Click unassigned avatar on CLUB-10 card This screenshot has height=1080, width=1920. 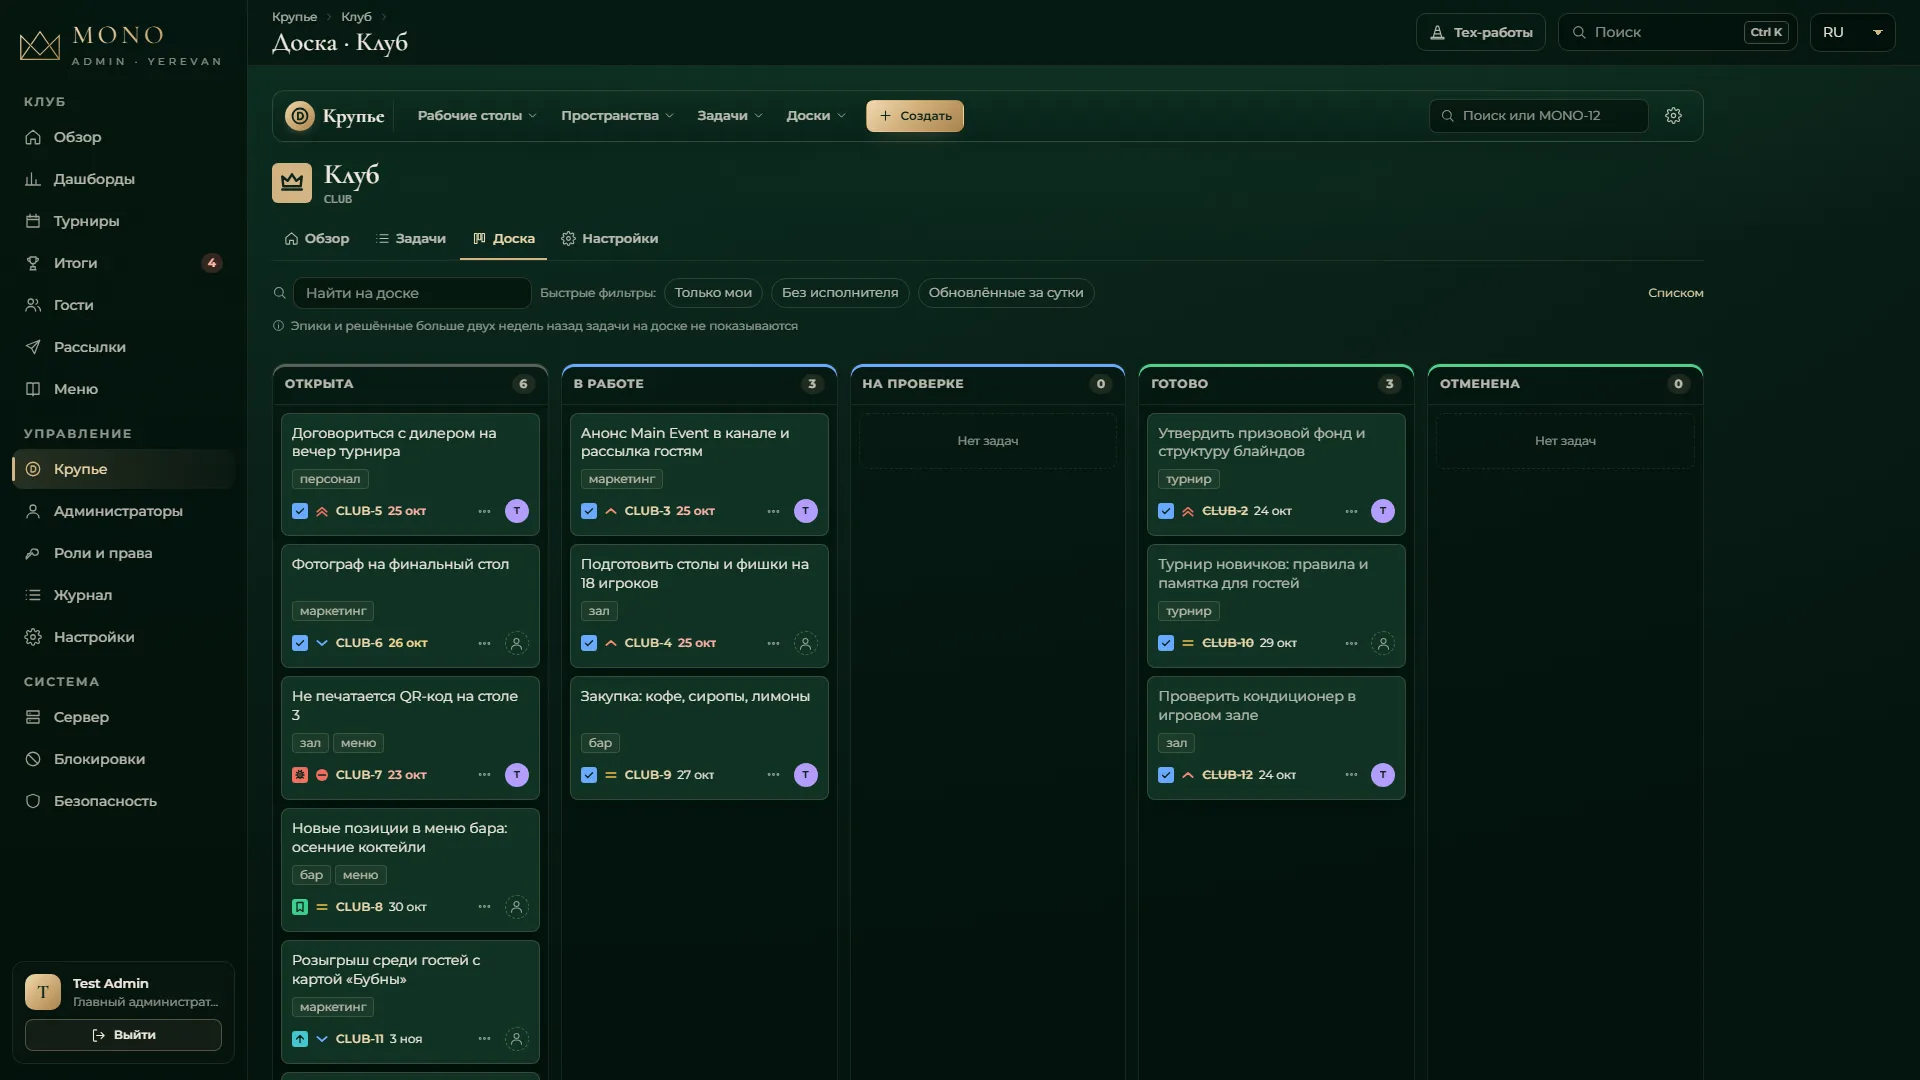coord(1383,643)
